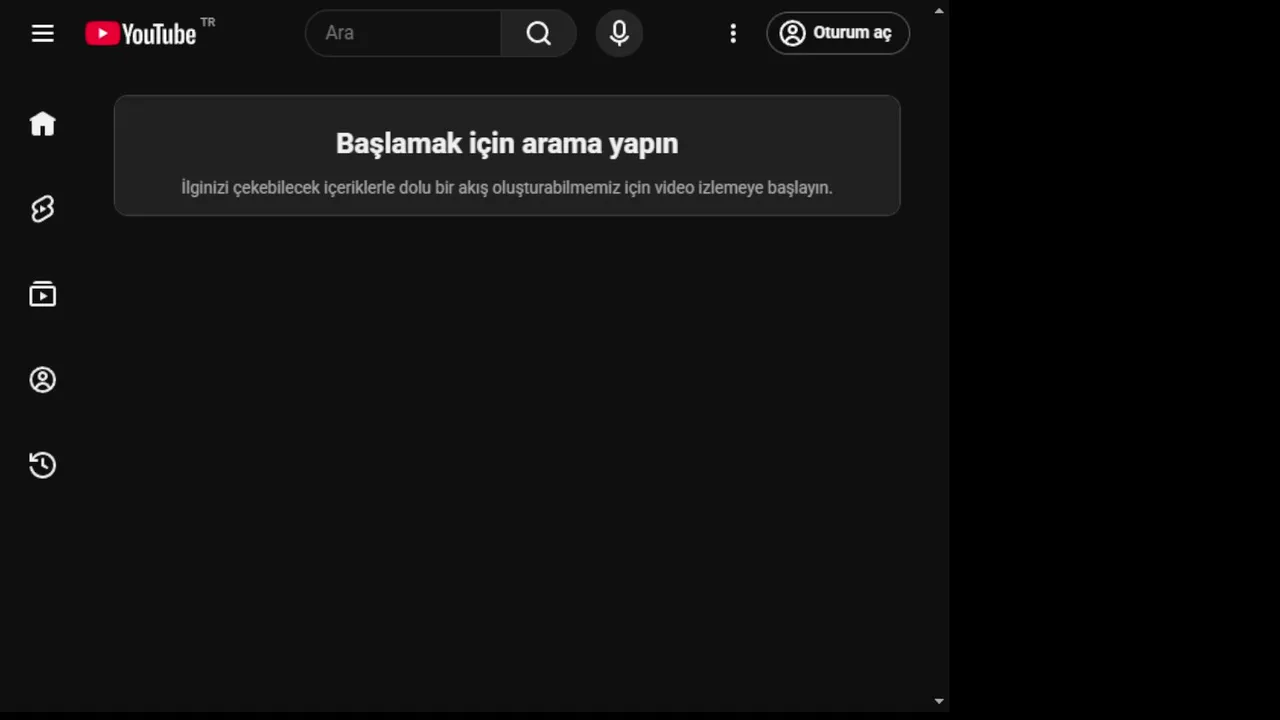Click the magnifying glass search button
Viewport: 1280px width, 720px height.
539,33
